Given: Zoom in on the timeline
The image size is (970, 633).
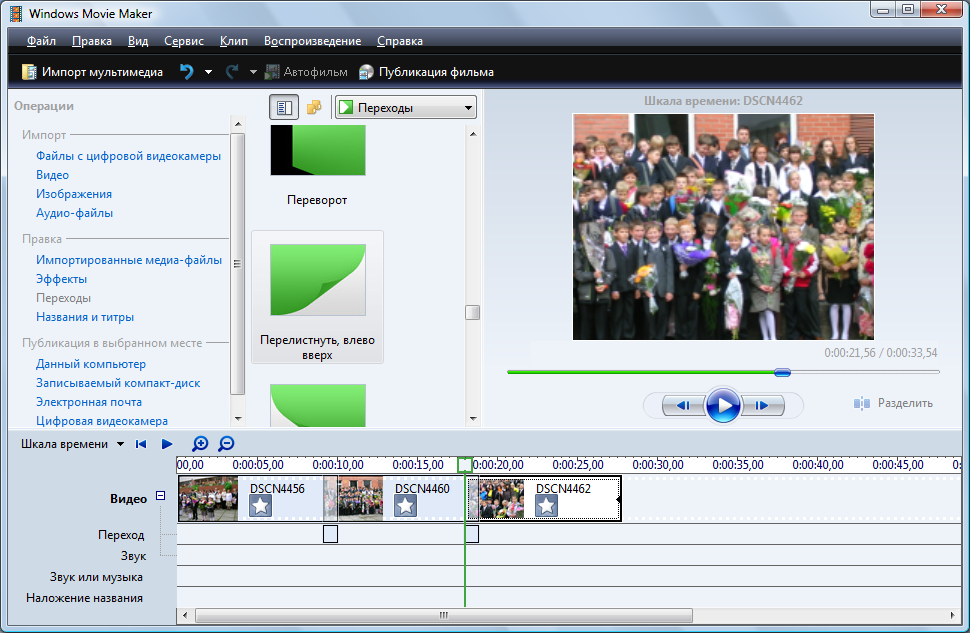Looking at the screenshot, I should [x=200, y=444].
